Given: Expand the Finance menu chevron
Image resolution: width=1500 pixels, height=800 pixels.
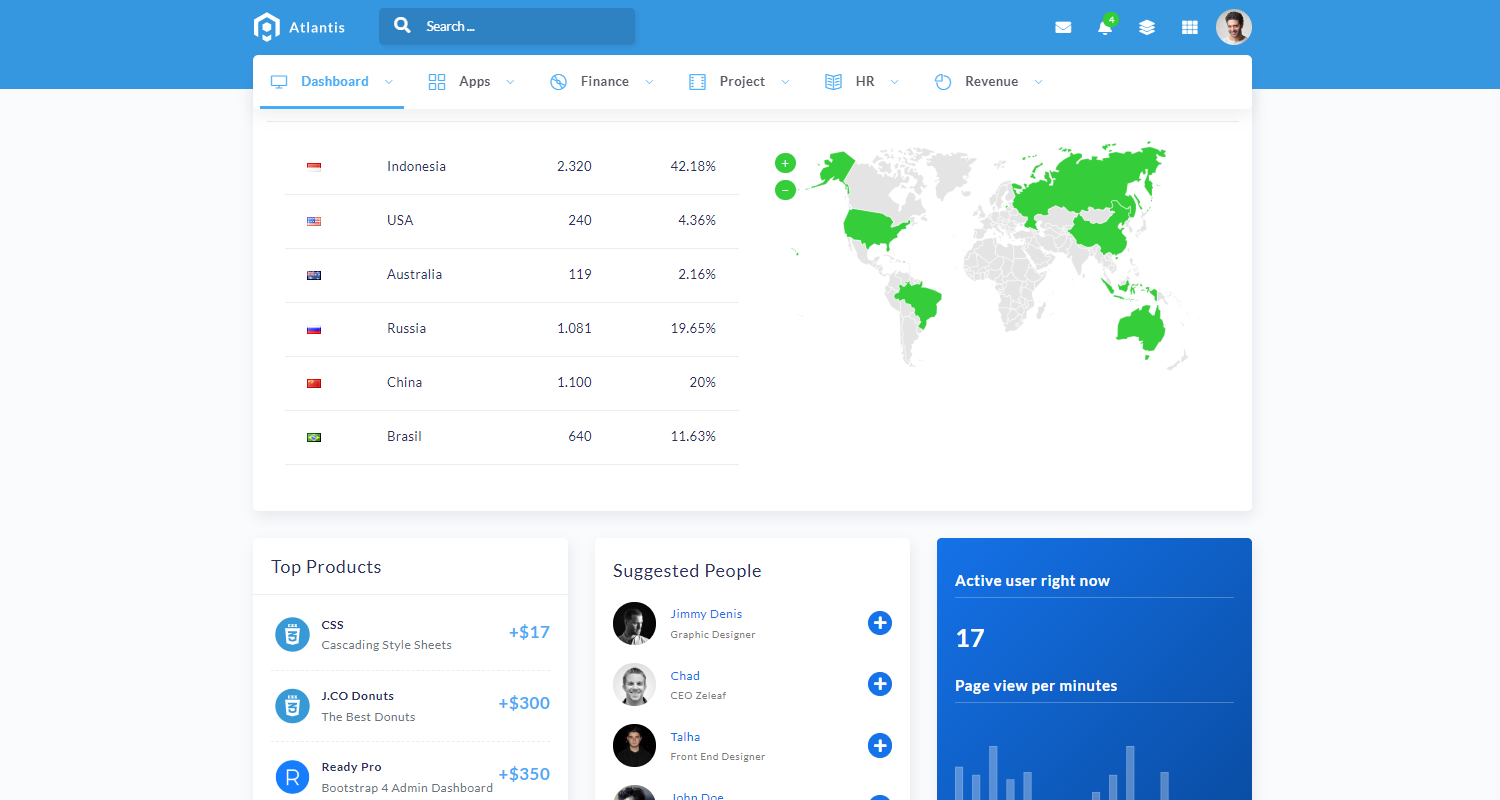Looking at the screenshot, I should [x=649, y=82].
